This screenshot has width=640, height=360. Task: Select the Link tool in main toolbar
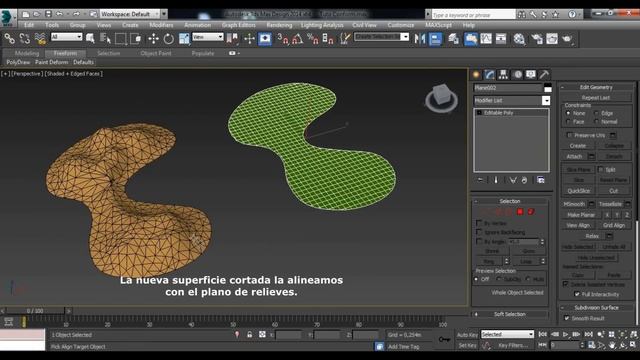(x=9, y=39)
